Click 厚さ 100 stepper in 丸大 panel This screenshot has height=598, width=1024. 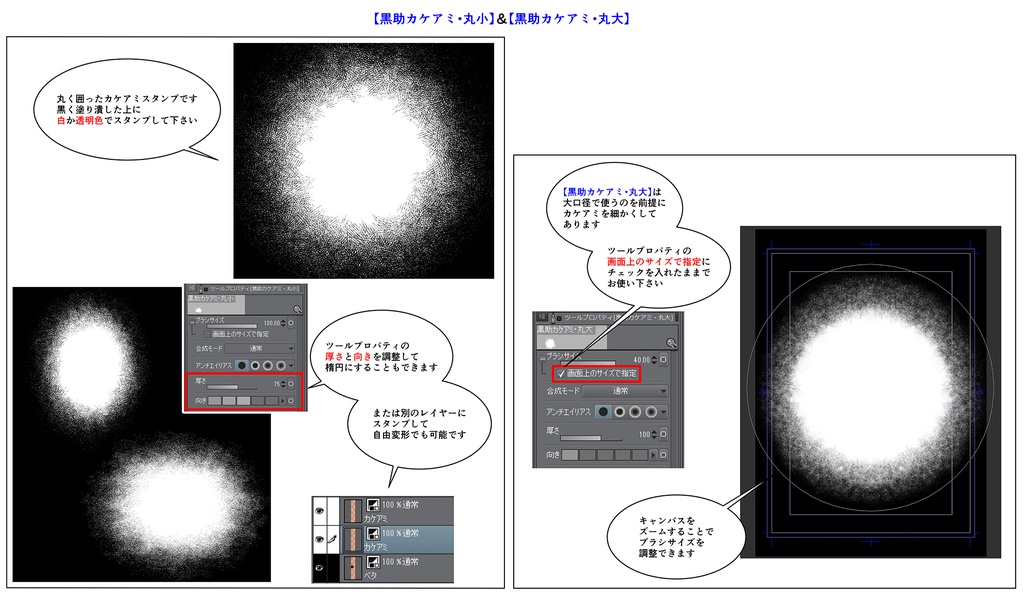[x=654, y=434]
